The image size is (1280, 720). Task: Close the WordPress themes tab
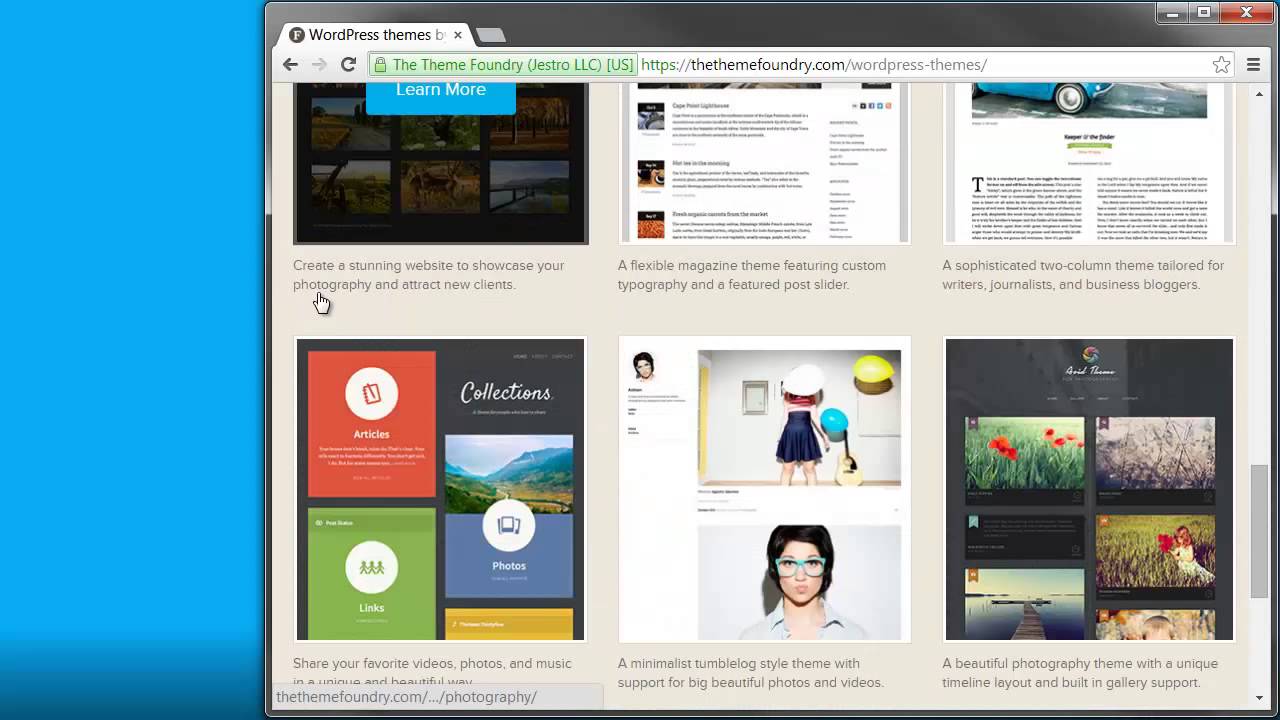(458, 35)
